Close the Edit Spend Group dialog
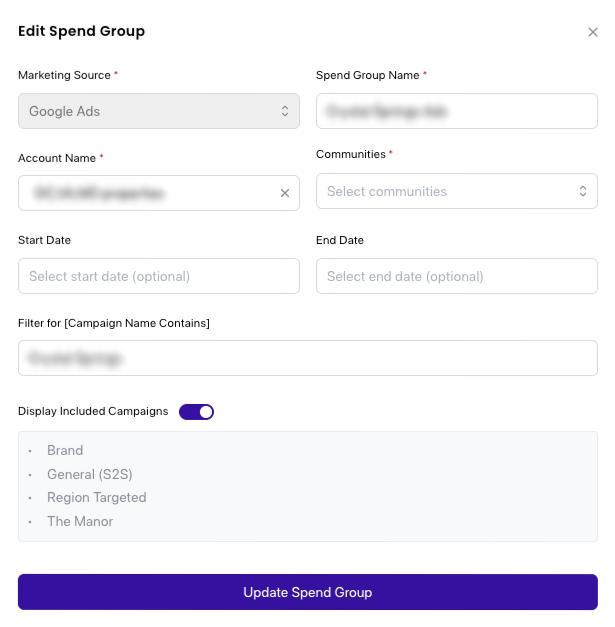This screenshot has width=615, height=627. [593, 32]
